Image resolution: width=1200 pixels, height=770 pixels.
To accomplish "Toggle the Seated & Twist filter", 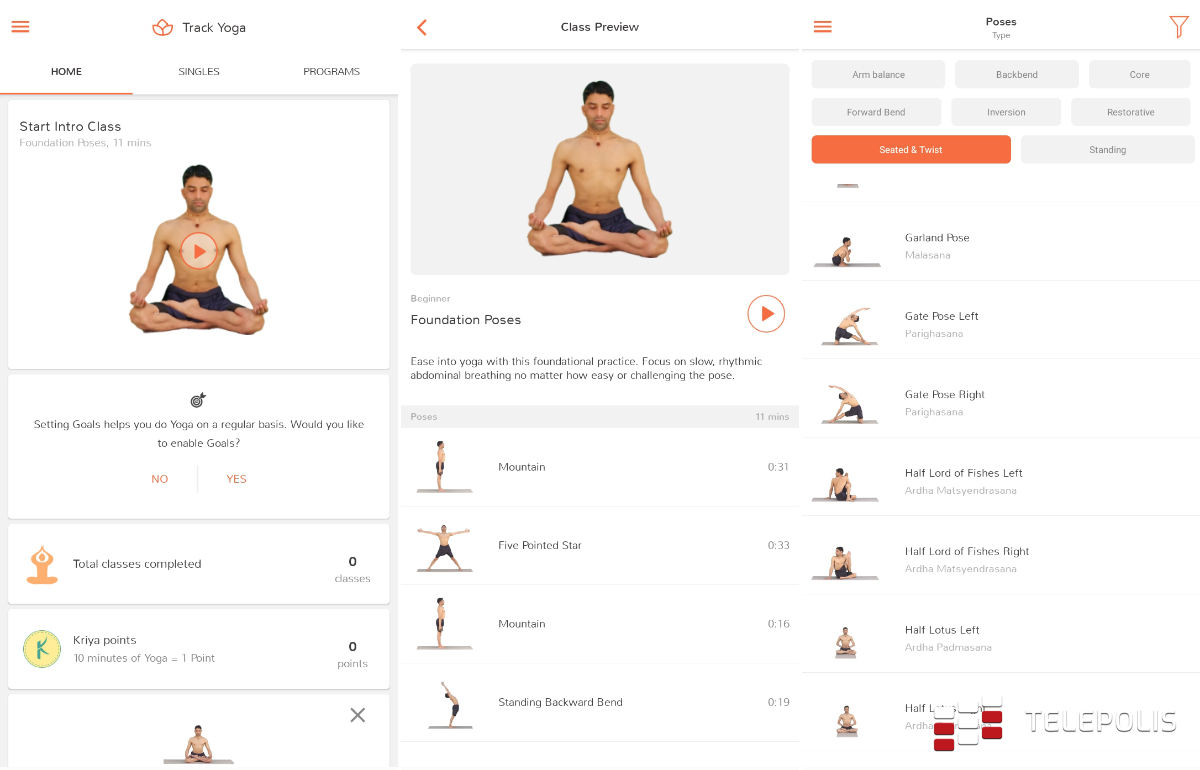I will (911, 150).
